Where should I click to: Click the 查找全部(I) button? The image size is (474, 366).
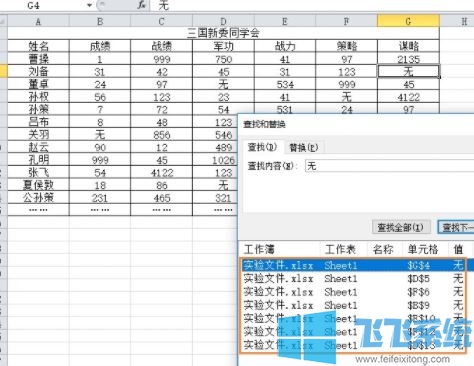tap(401, 227)
